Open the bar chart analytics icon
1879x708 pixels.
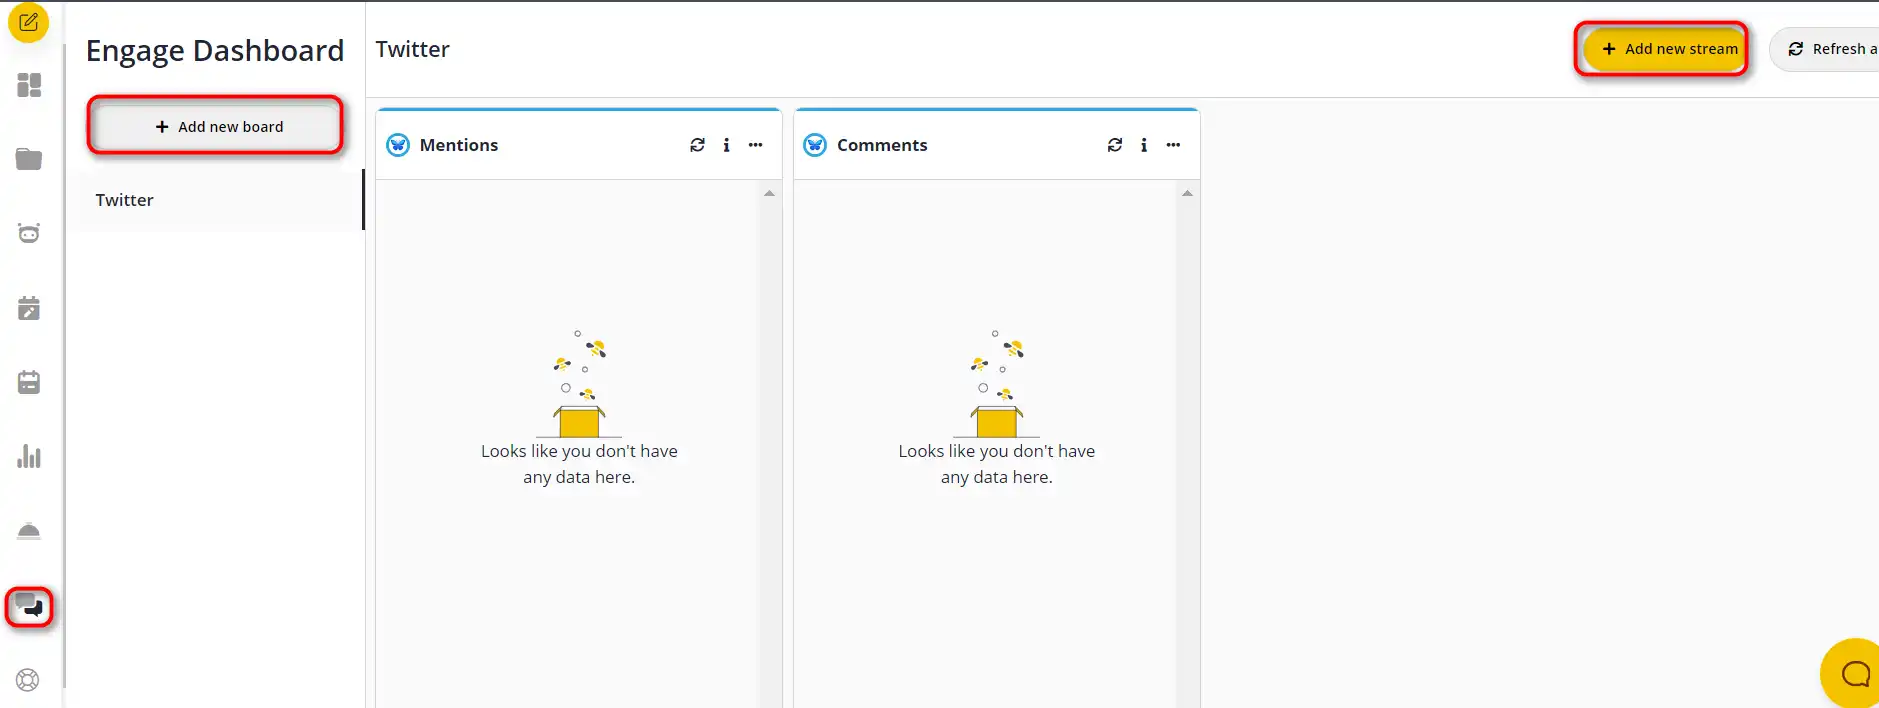click(29, 456)
